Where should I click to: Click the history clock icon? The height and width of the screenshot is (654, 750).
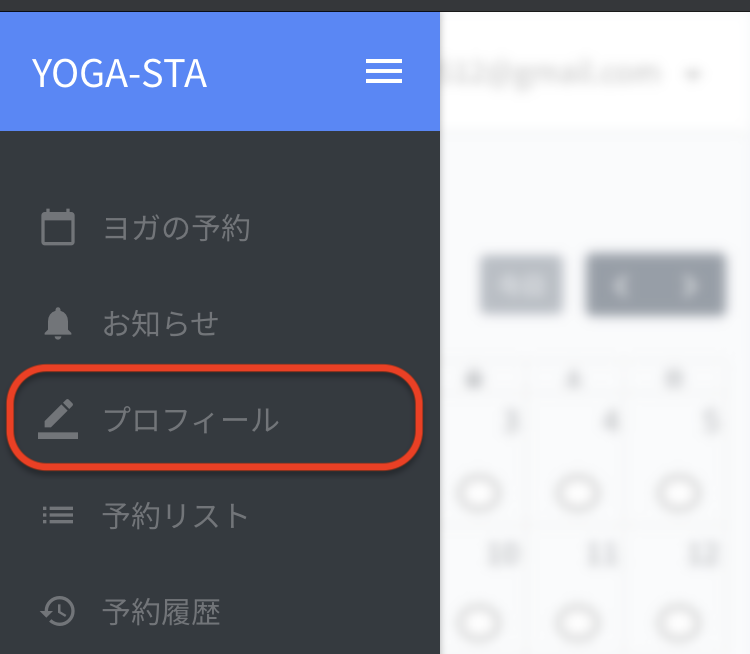pos(58,611)
